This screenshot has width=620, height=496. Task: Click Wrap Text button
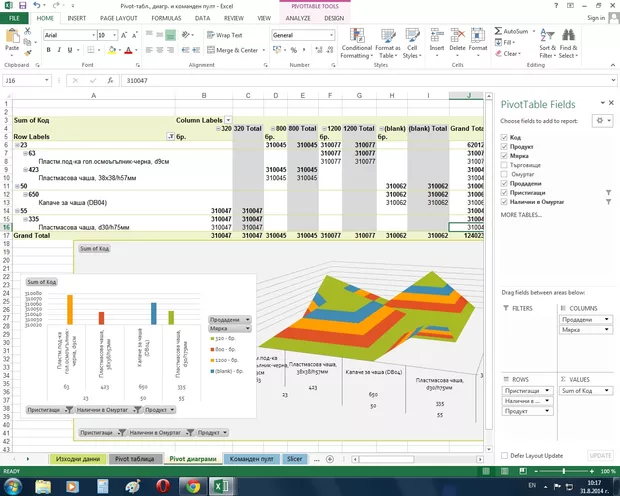click(x=223, y=35)
